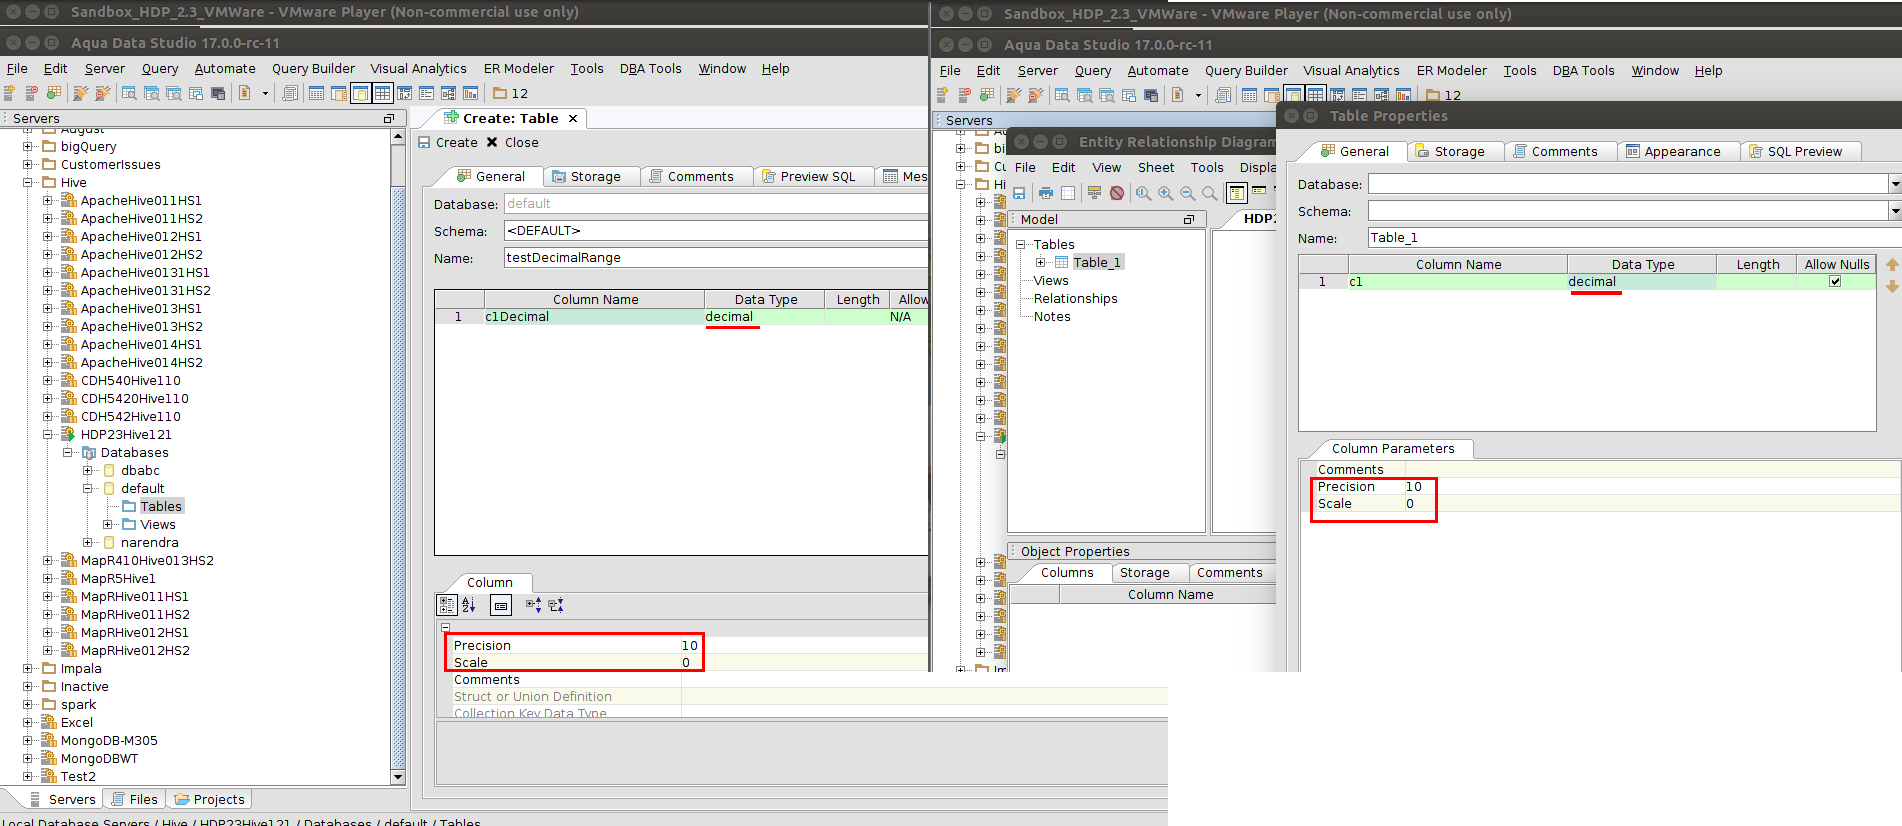Click red cancel icon in ER Diagram toolbar
The width and height of the screenshot is (1902, 826).
coord(1117,193)
